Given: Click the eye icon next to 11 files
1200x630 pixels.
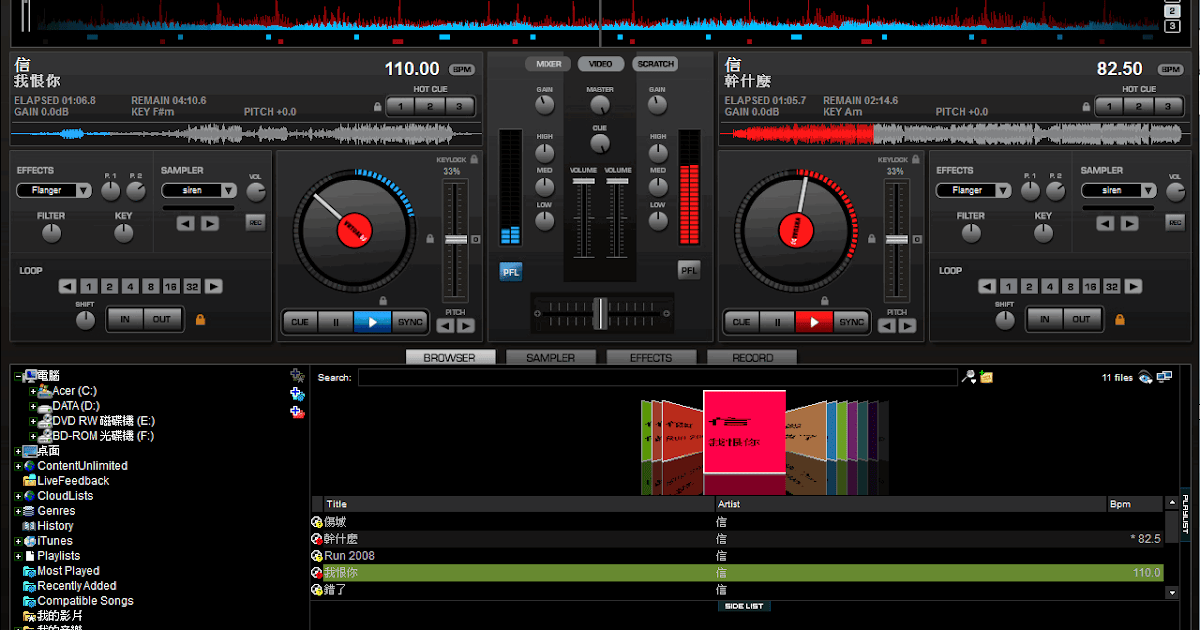Looking at the screenshot, I should click(1146, 377).
